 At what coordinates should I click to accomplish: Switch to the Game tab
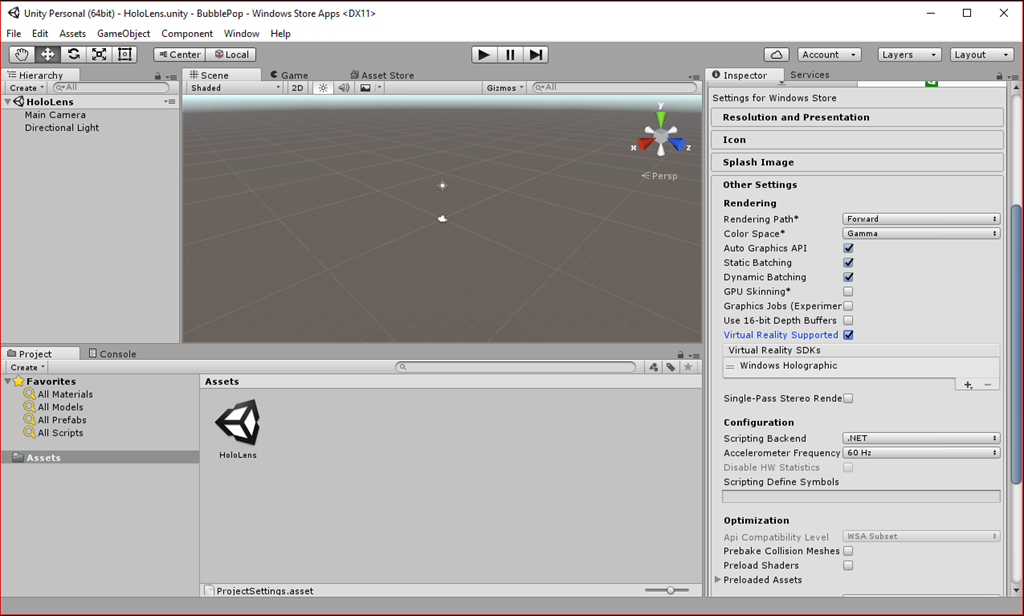289,75
